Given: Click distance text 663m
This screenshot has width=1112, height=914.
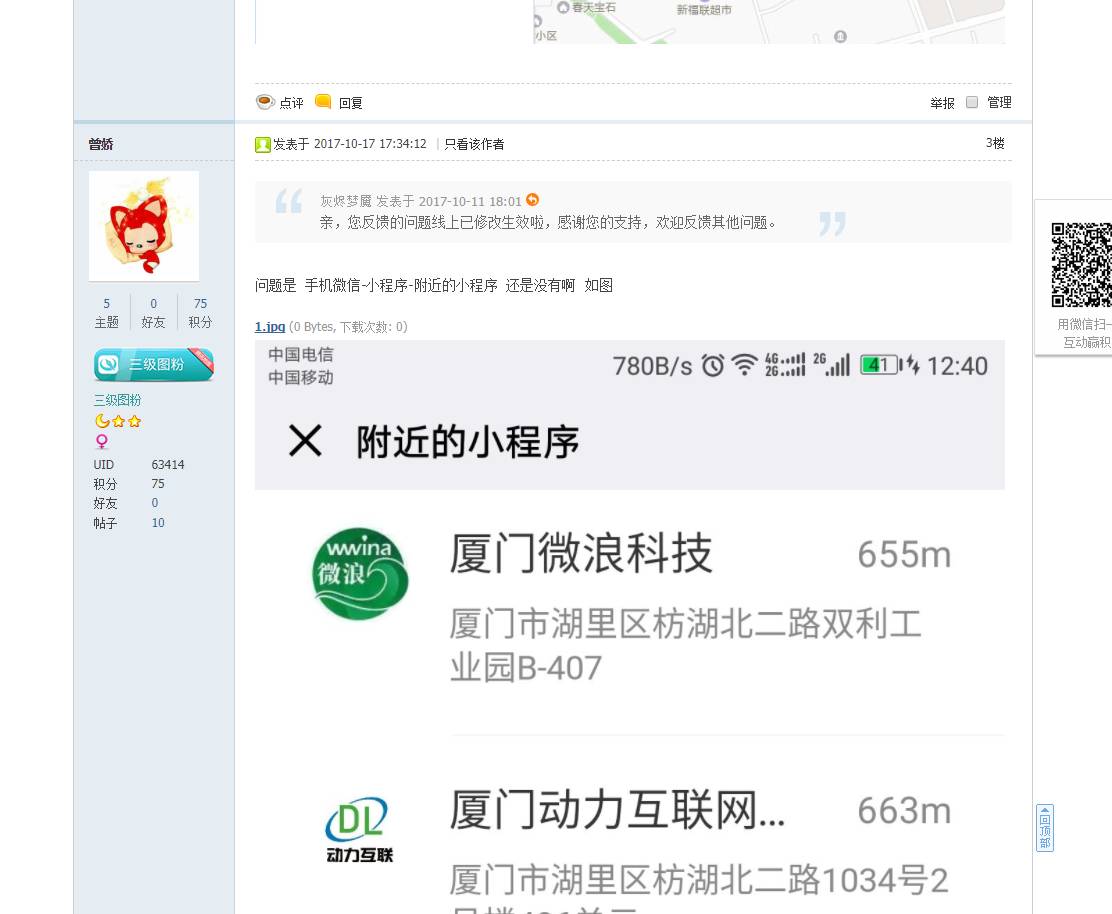Looking at the screenshot, I should click(904, 811).
